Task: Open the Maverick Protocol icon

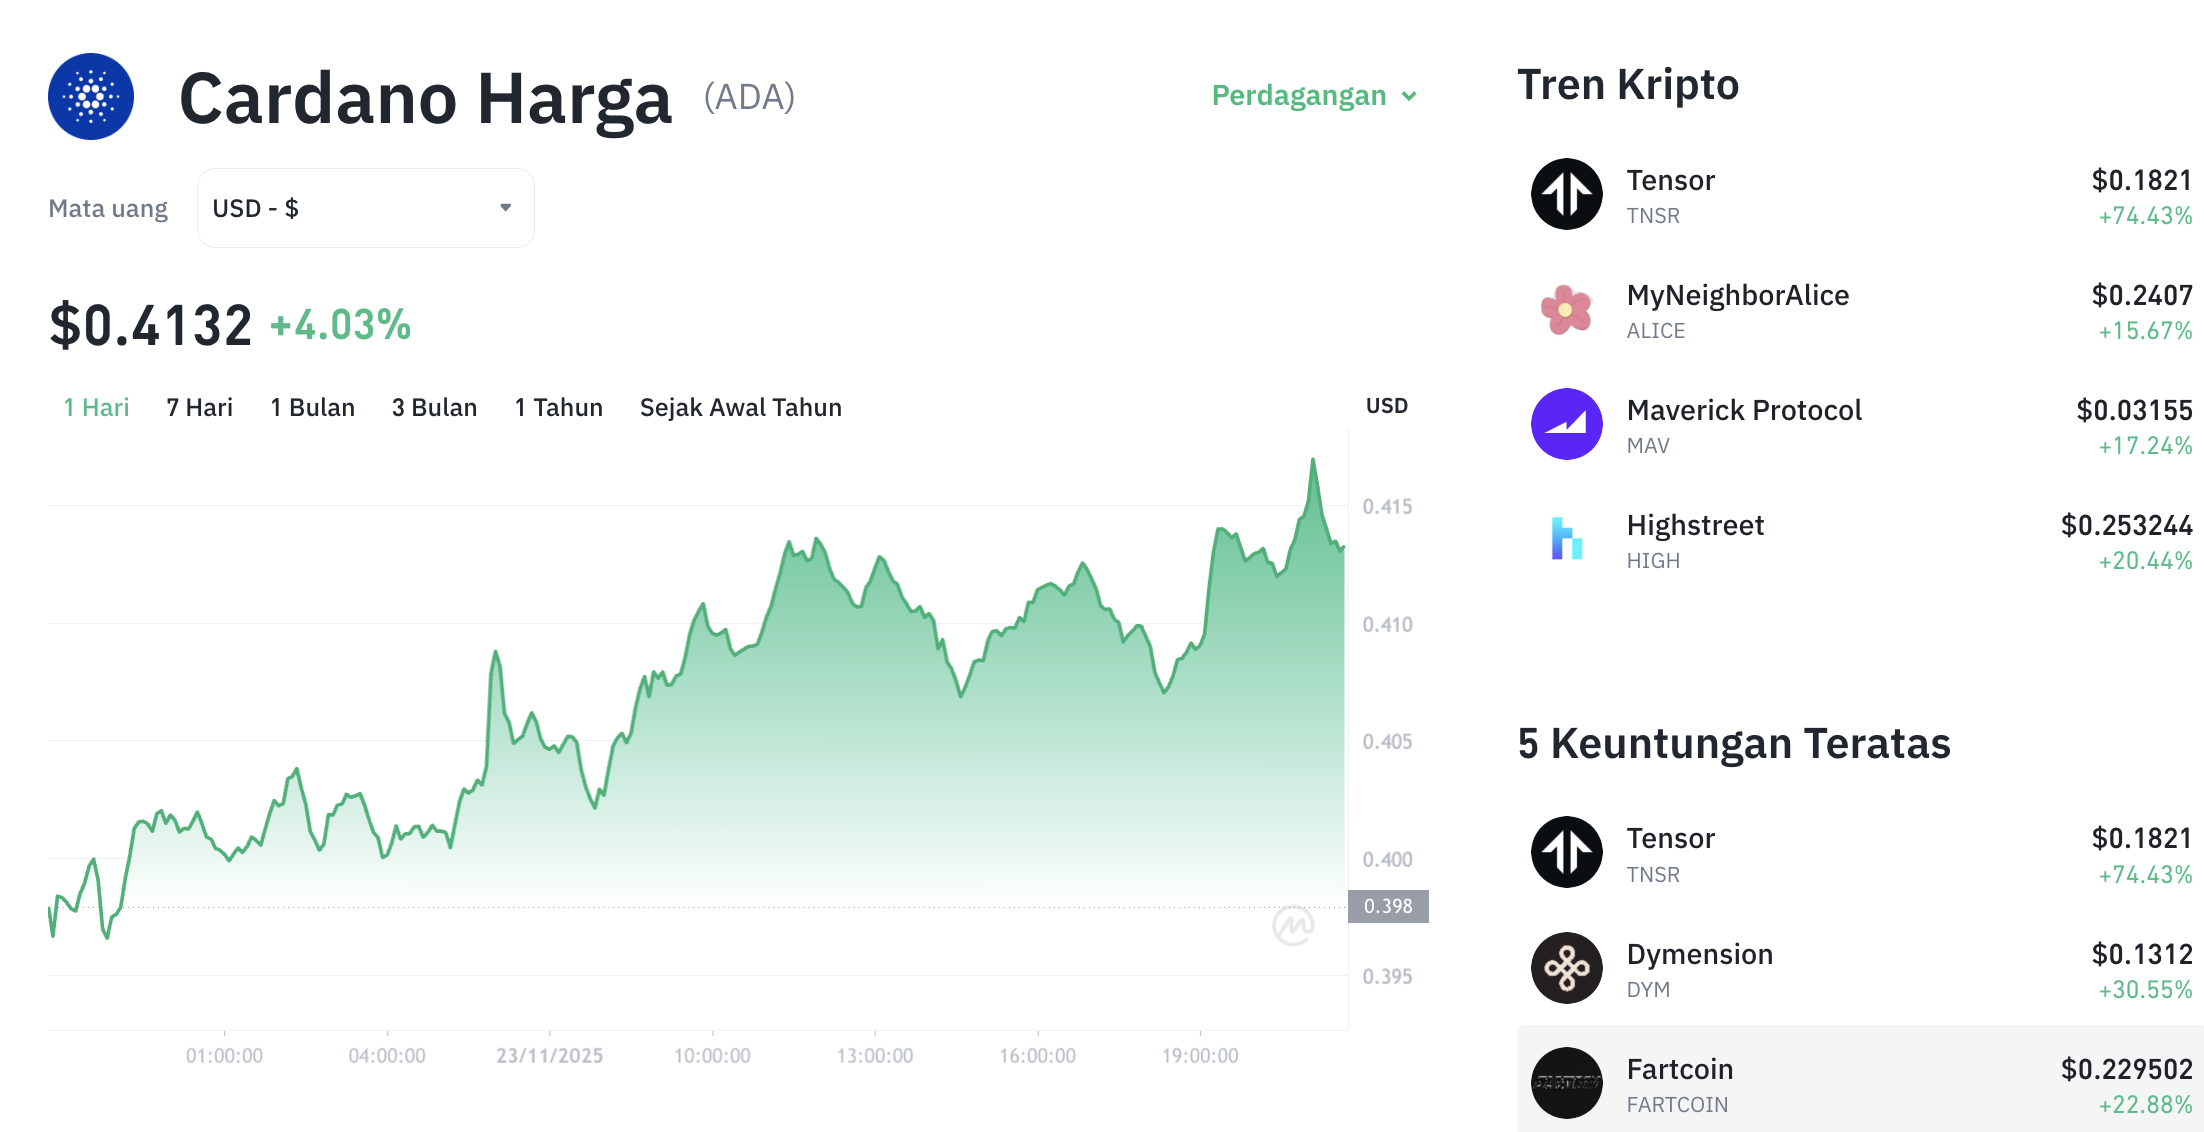Action: (x=1565, y=424)
